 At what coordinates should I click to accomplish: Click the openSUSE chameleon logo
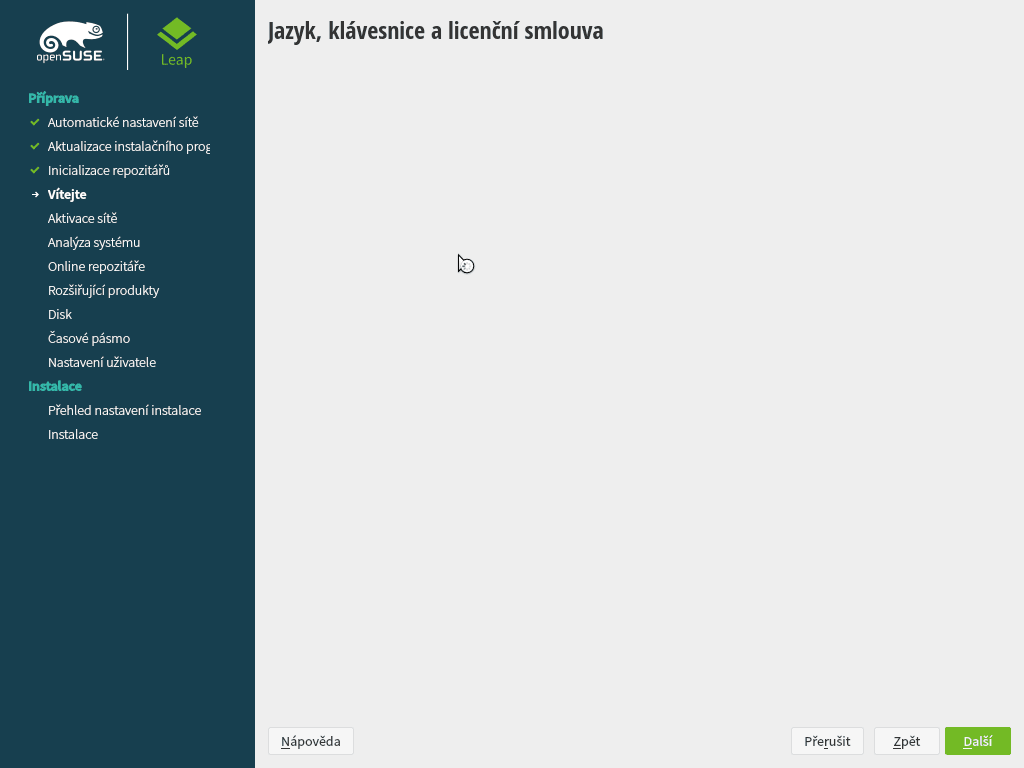[70, 41]
